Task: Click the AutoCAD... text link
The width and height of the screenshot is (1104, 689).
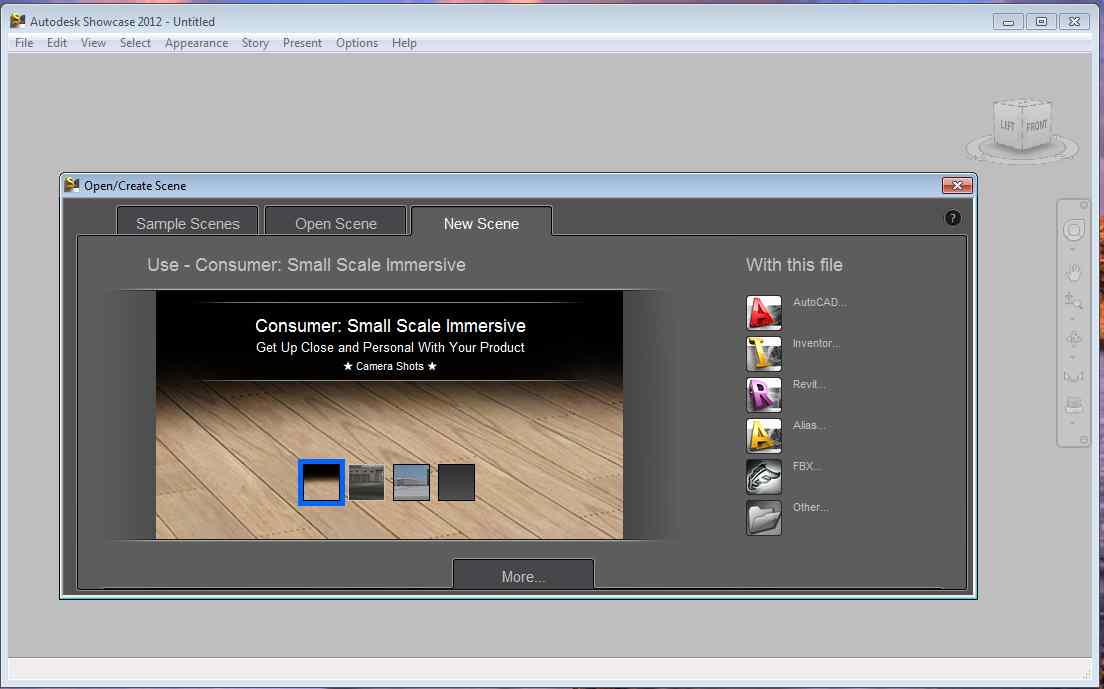Action: (x=820, y=302)
